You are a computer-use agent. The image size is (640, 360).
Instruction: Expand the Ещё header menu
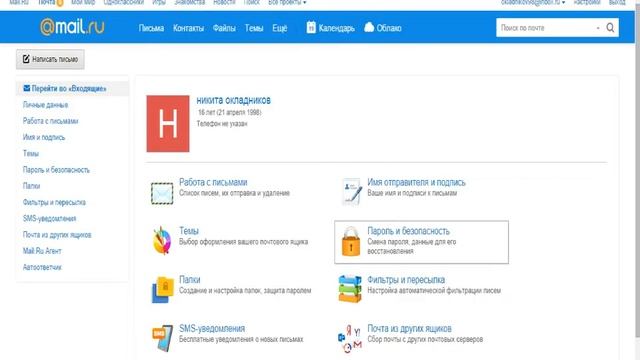[280, 28]
